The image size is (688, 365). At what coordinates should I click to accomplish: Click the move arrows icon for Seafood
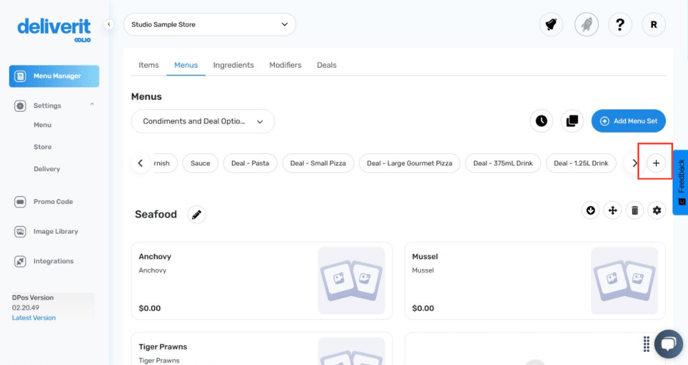pyautogui.click(x=613, y=211)
